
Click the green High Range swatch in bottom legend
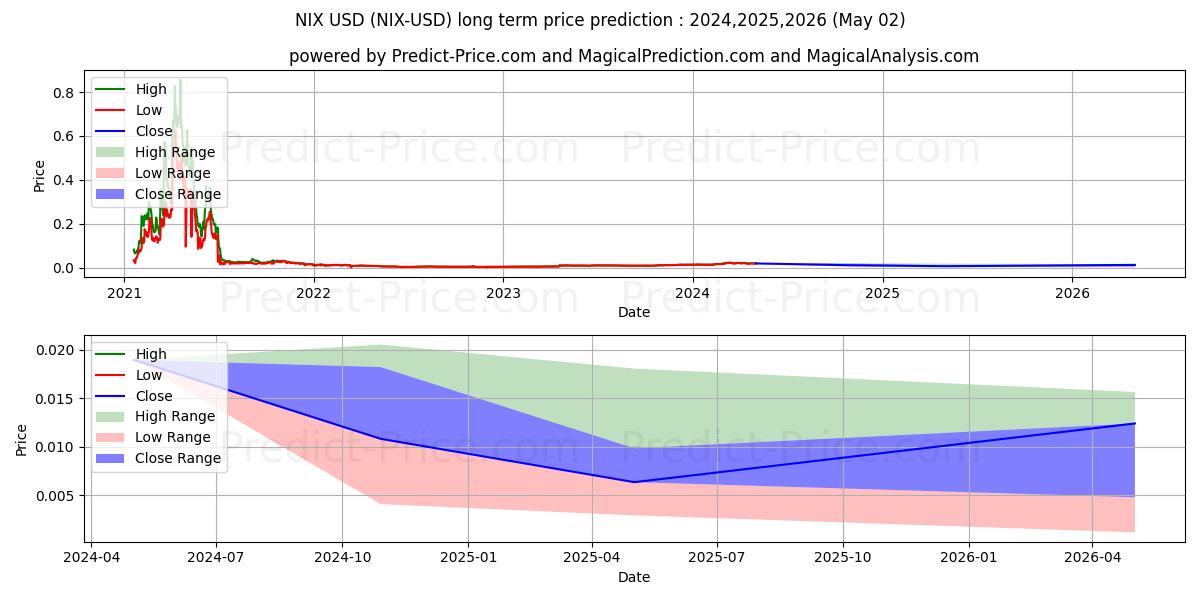coord(111,417)
